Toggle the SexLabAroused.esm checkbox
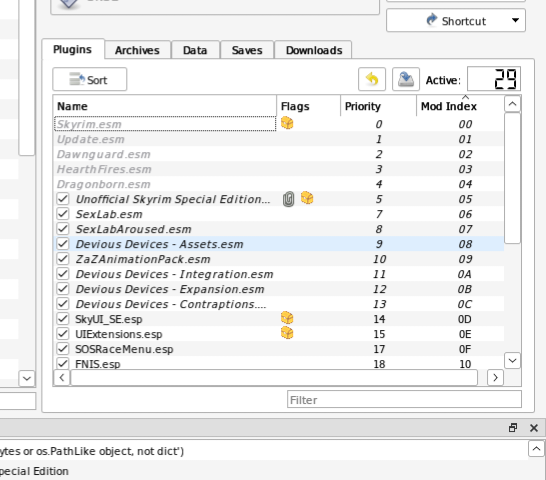The height and width of the screenshot is (480, 546). [63, 229]
